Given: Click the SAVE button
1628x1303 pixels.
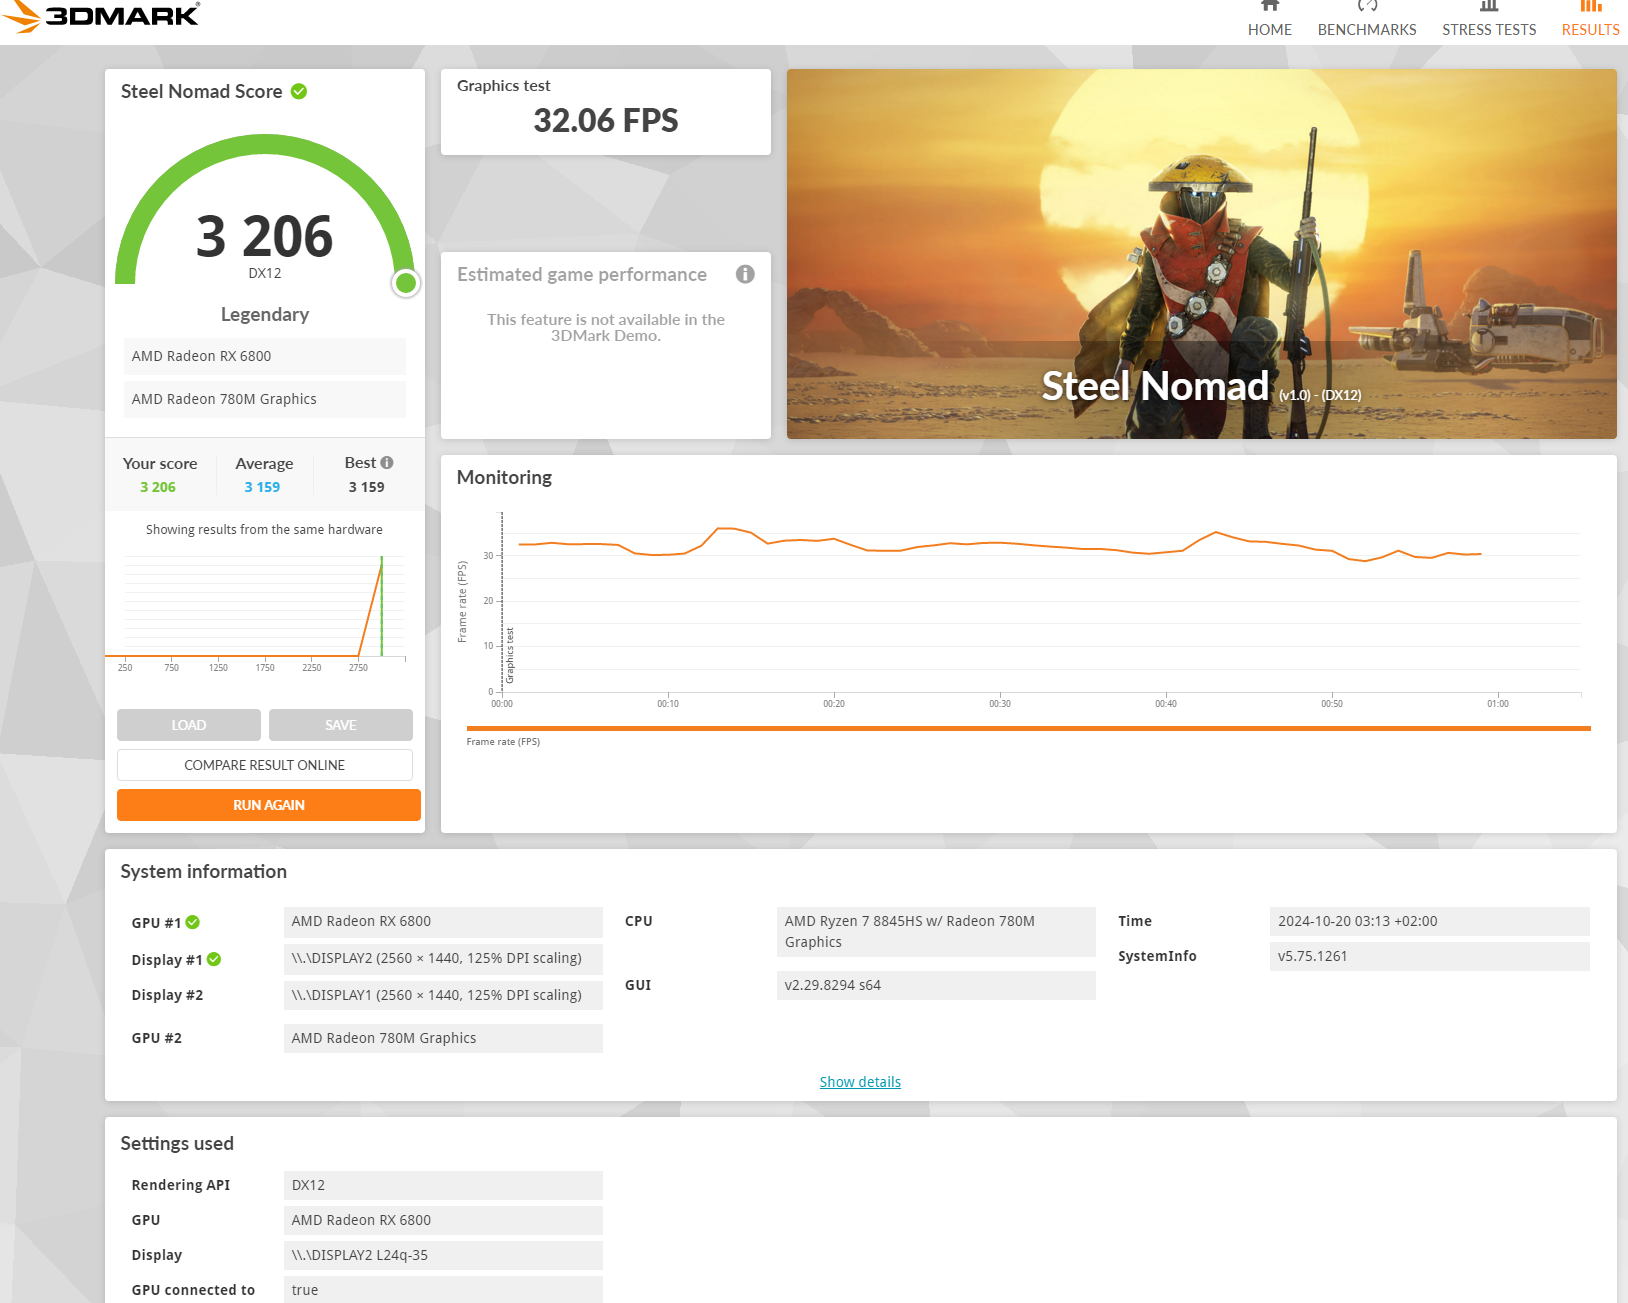Looking at the screenshot, I should [341, 725].
